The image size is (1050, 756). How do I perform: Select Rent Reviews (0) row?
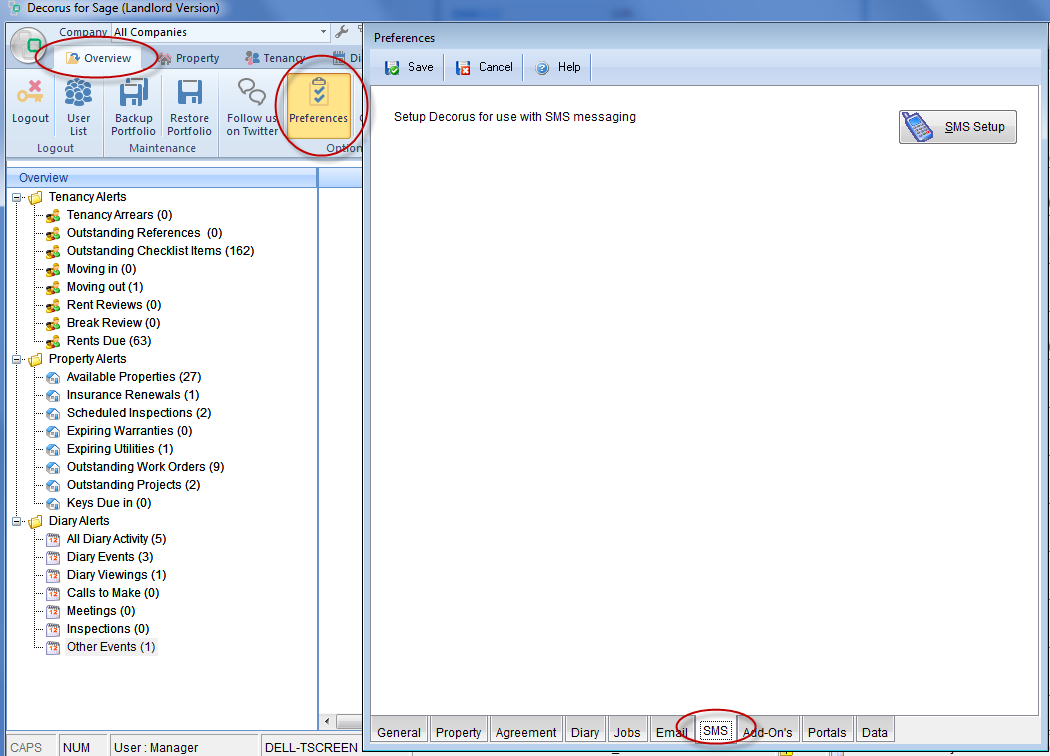click(114, 305)
